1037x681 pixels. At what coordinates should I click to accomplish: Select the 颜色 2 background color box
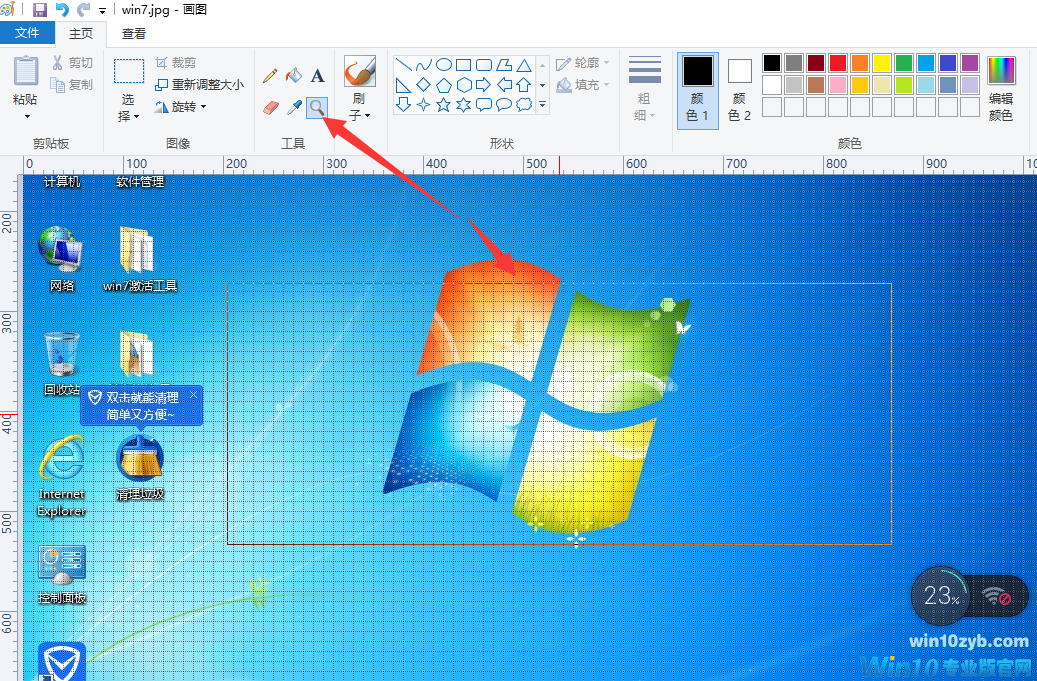point(739,89)
